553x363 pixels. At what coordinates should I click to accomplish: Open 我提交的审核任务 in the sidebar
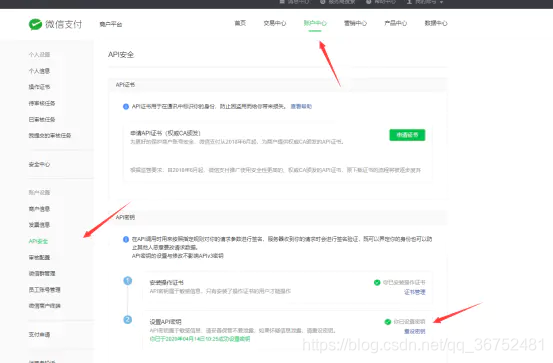coord(50,135)
